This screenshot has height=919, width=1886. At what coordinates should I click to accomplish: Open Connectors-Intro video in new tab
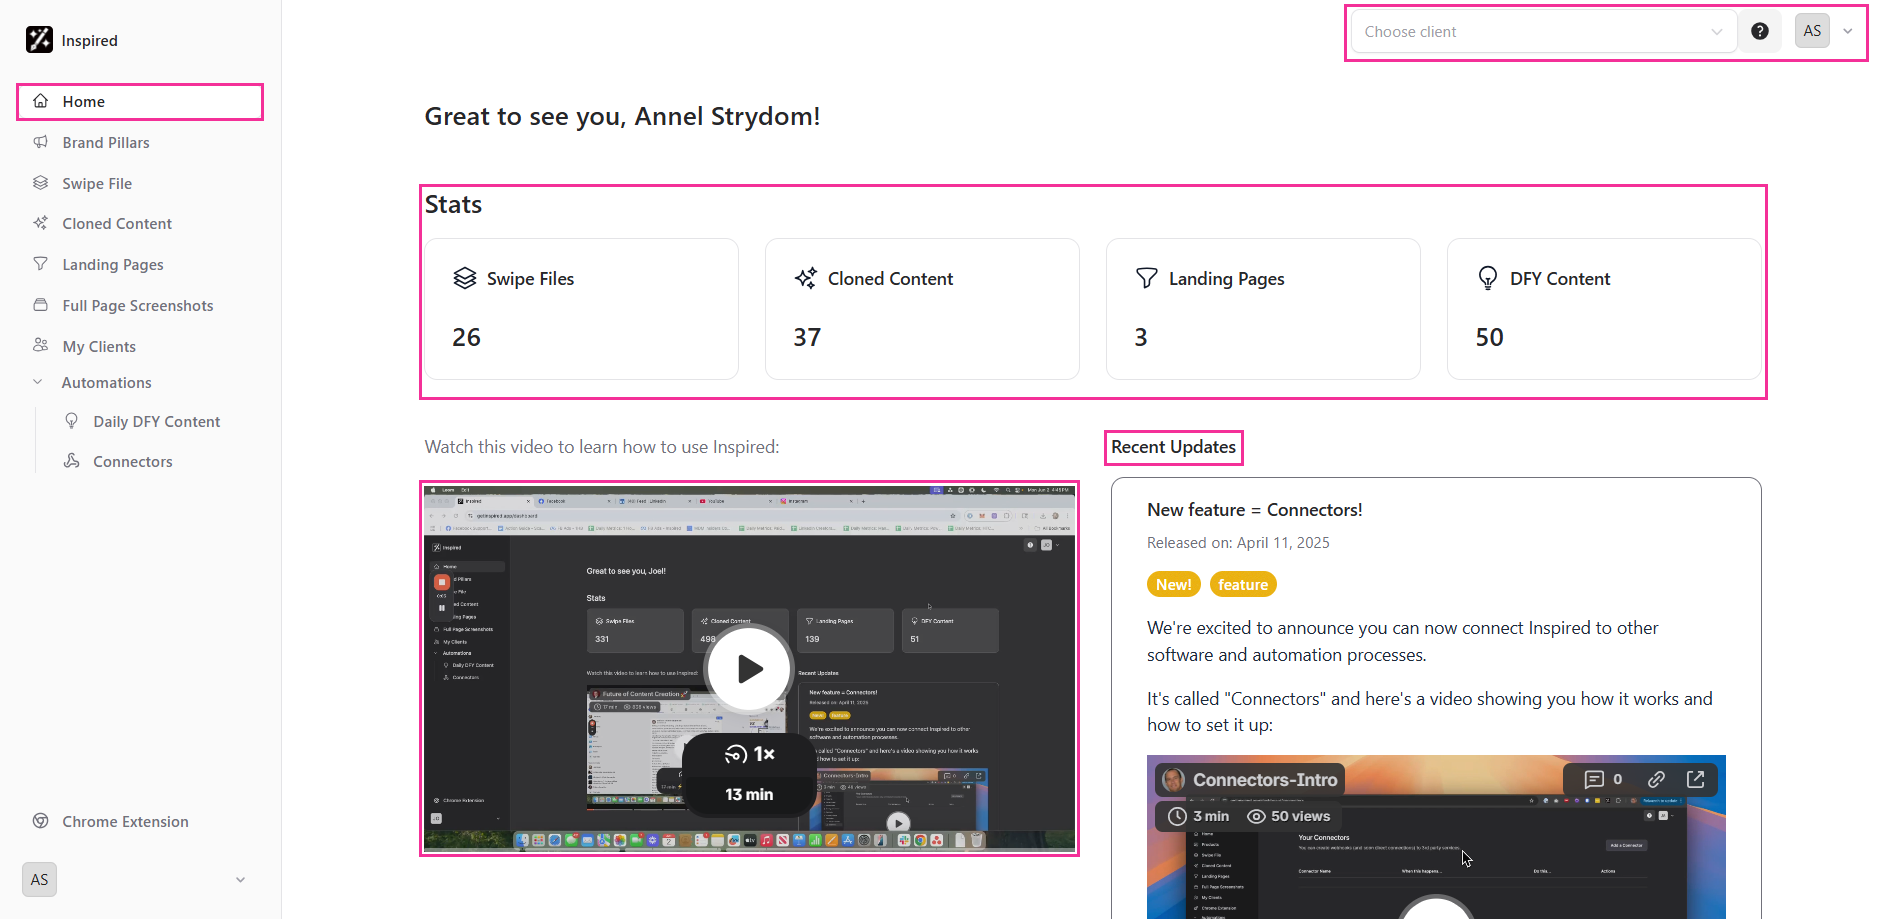[1696, 779]
